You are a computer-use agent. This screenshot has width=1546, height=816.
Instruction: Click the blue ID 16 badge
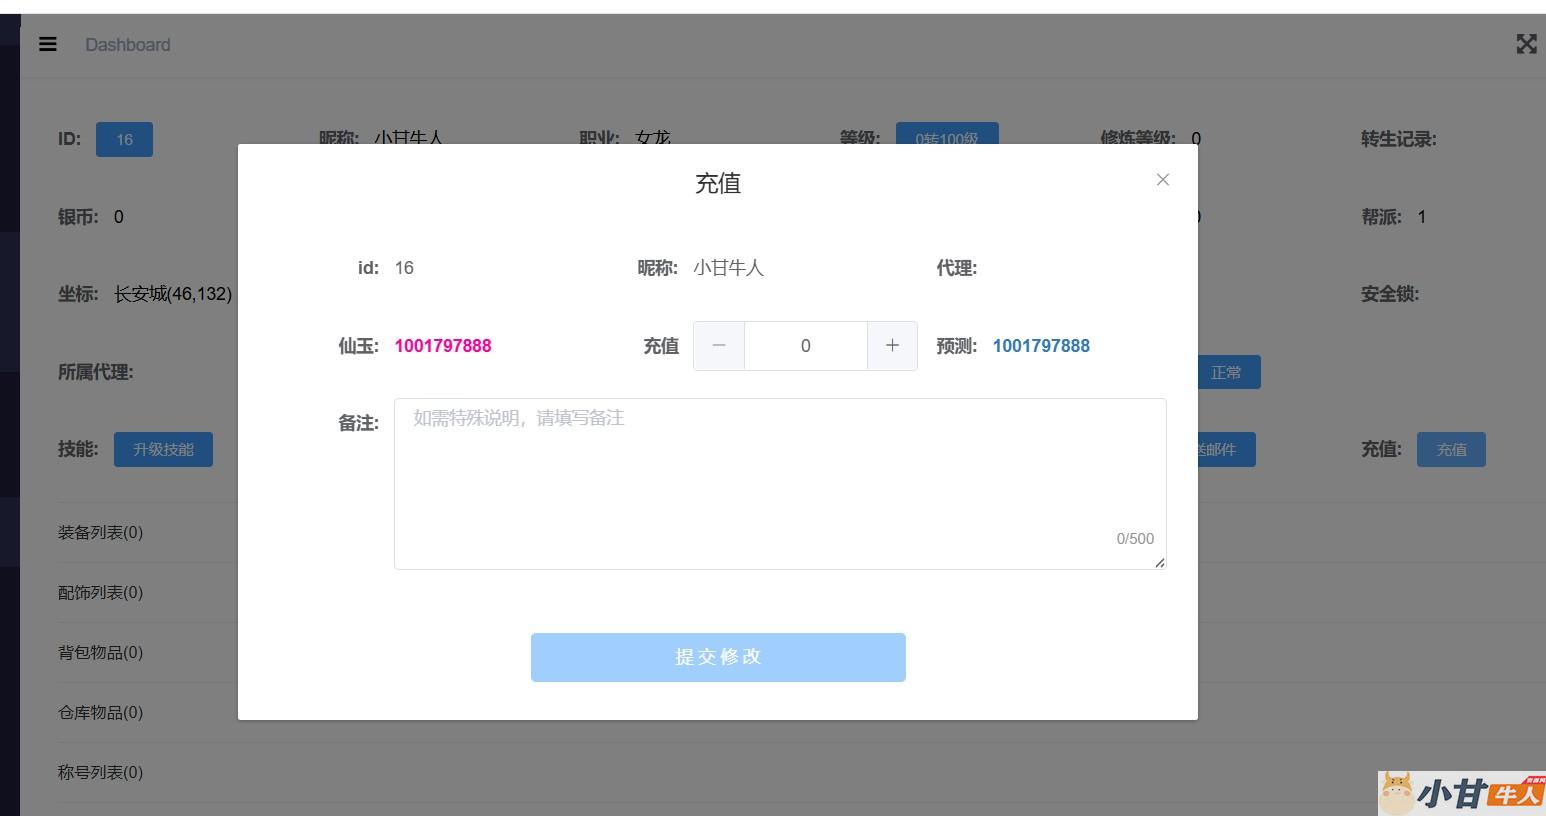pos(124,140)
